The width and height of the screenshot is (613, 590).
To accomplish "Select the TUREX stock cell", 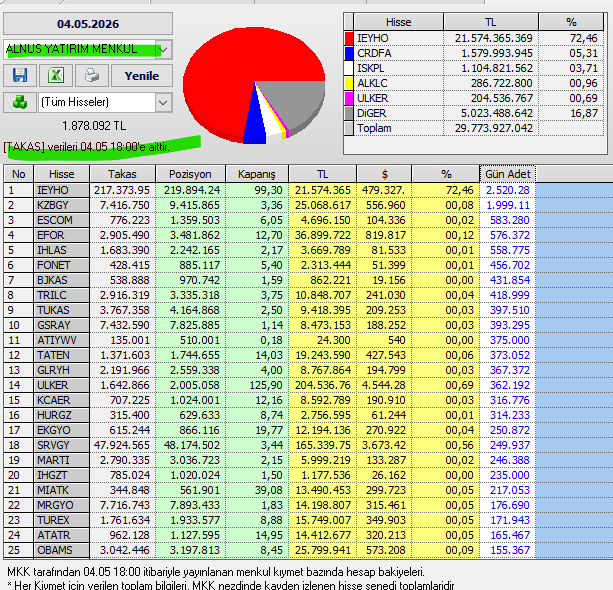I will tap(61, 520).
